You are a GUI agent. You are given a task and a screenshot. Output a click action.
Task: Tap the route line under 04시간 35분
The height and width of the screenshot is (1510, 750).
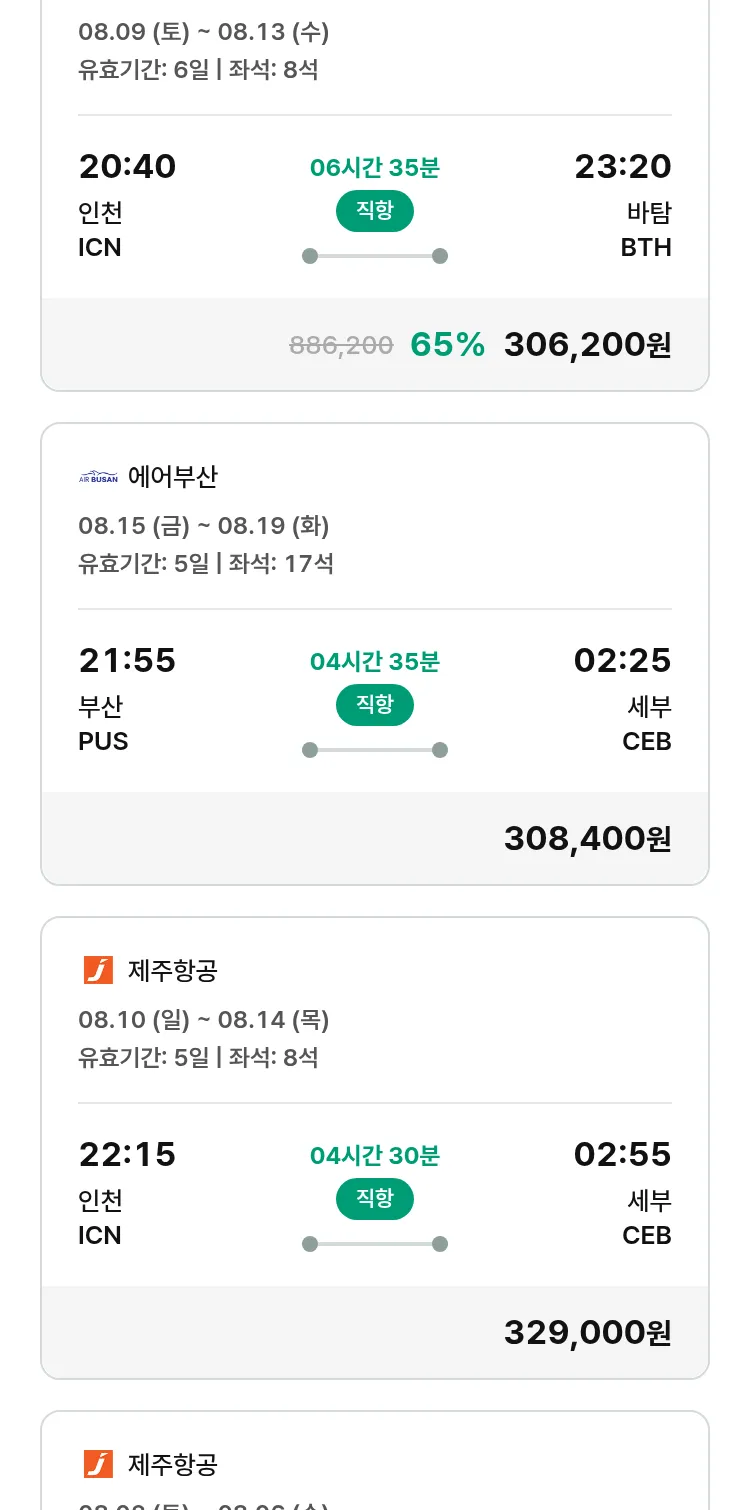click(x=374, y=750)
